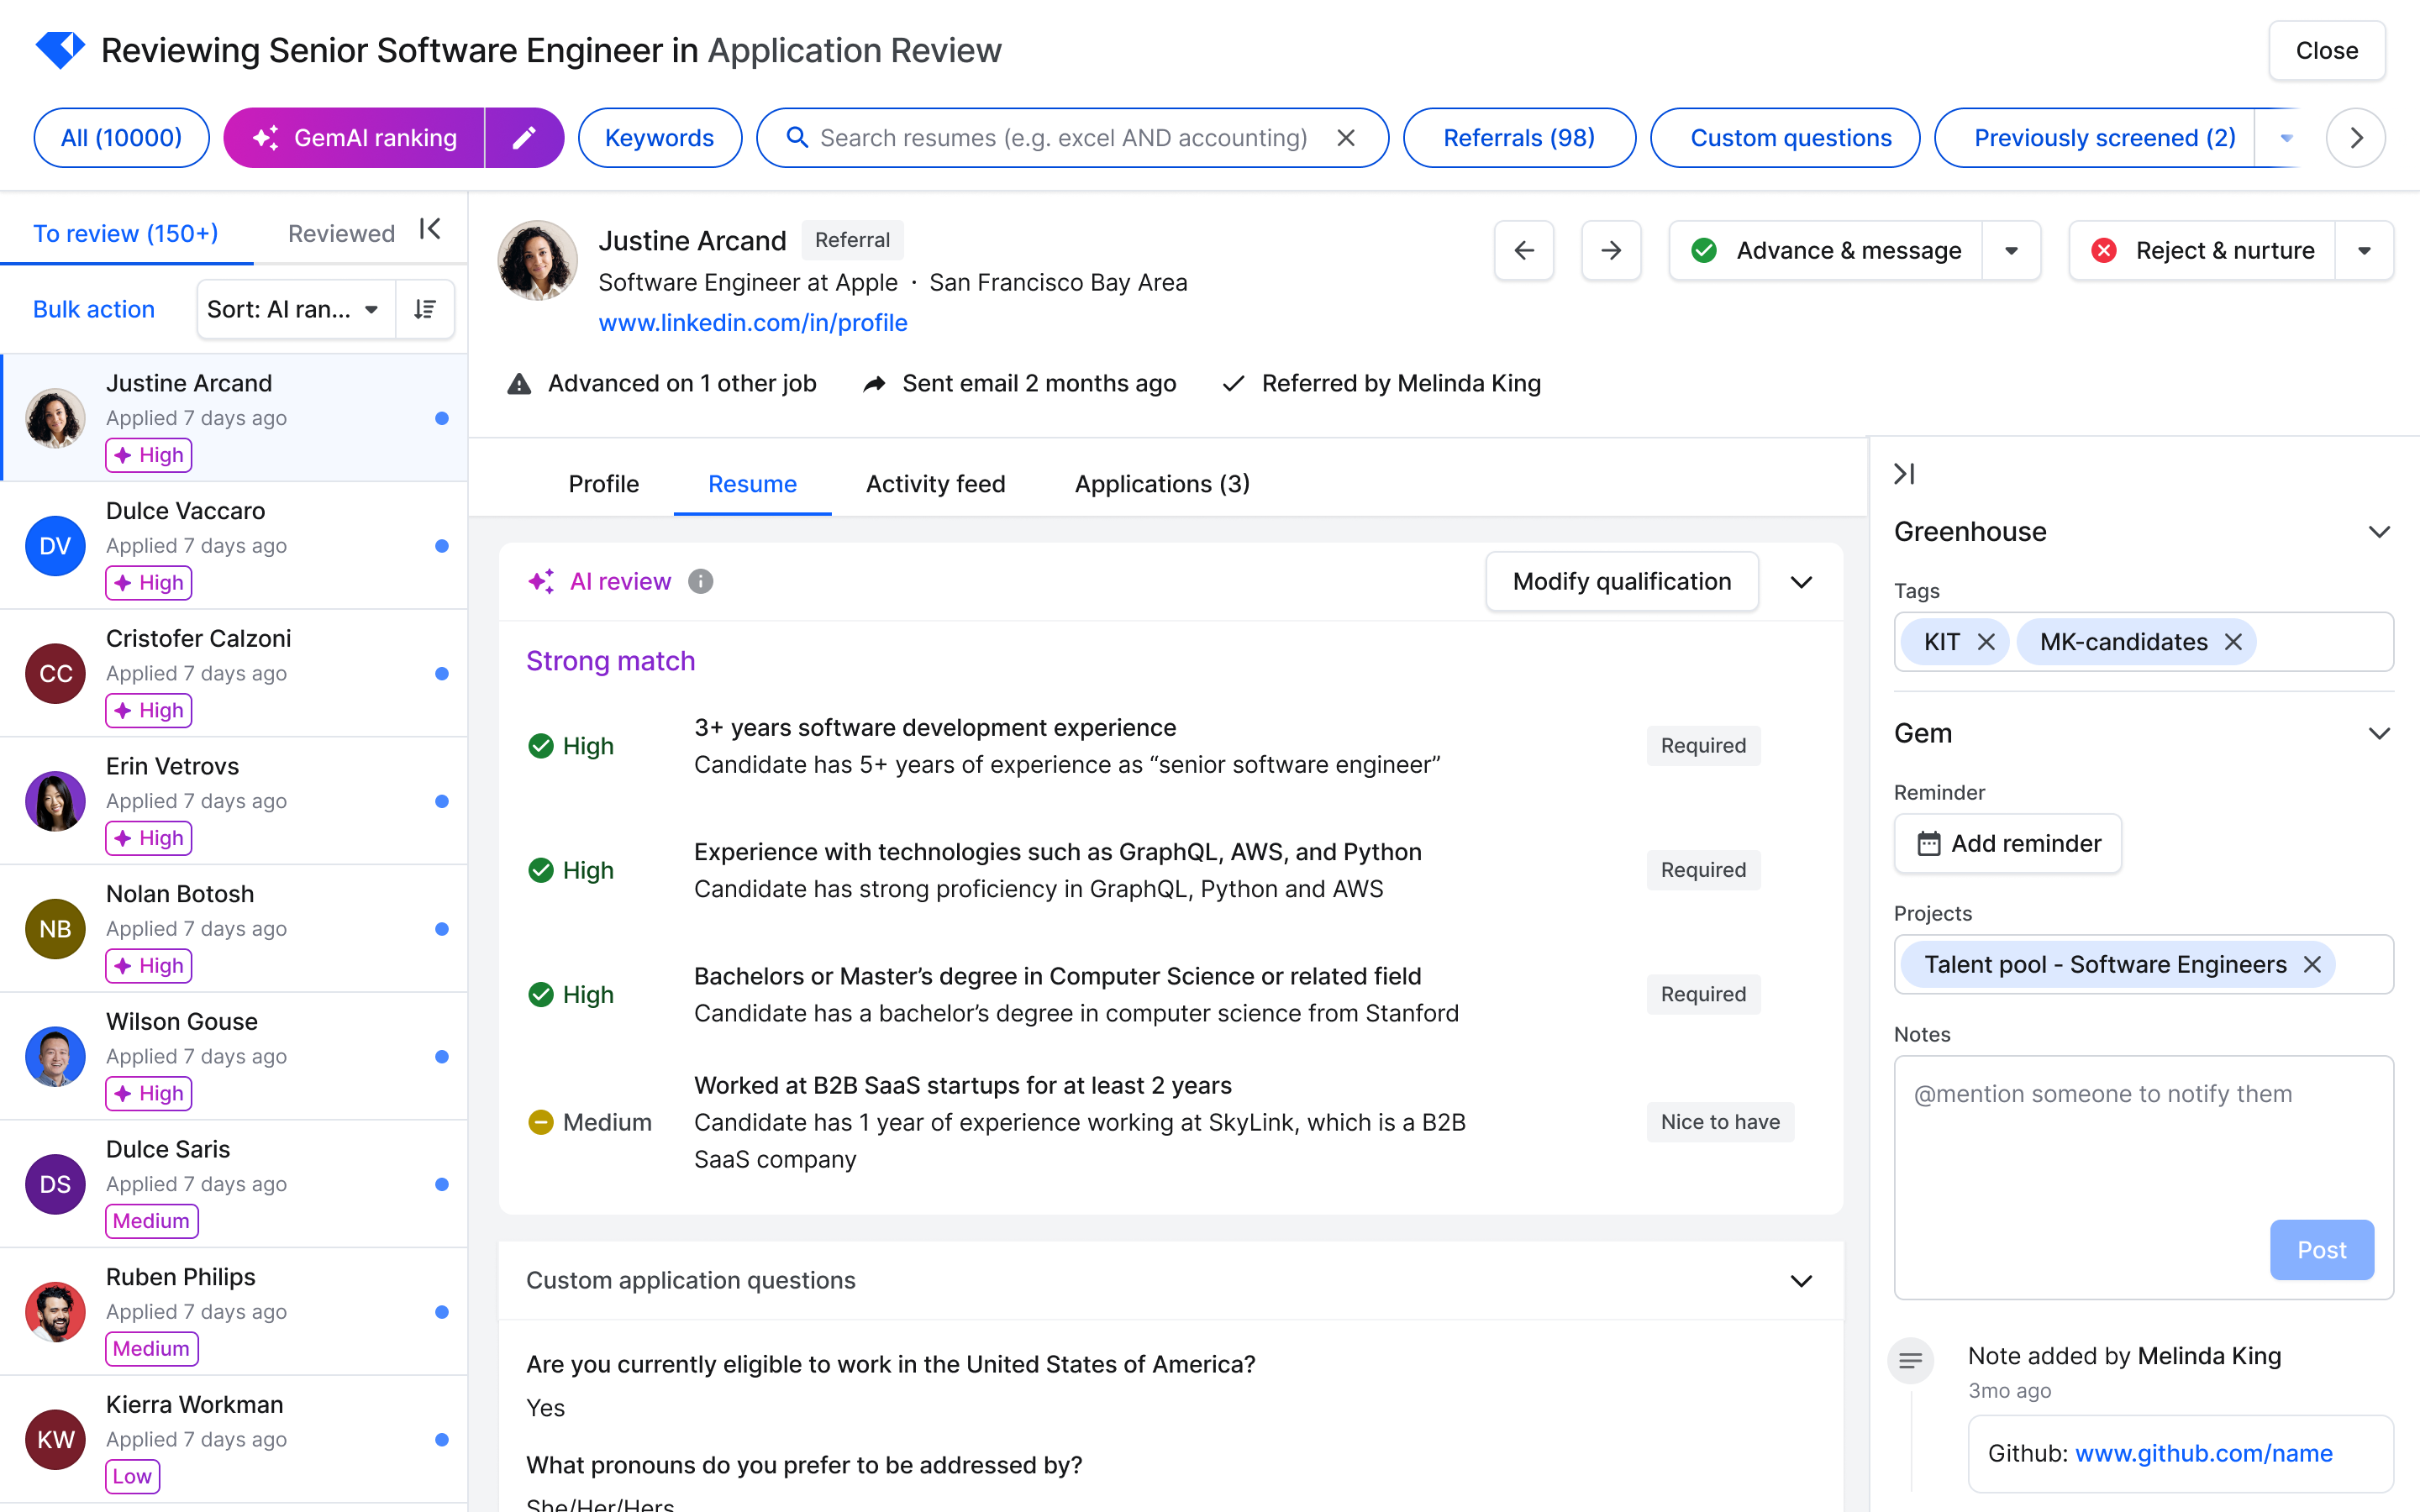The width and height of the screenshot is (2420, 1512).
Task: Open the Sort: AI ranking dropdown
Action: click(295, 309)
